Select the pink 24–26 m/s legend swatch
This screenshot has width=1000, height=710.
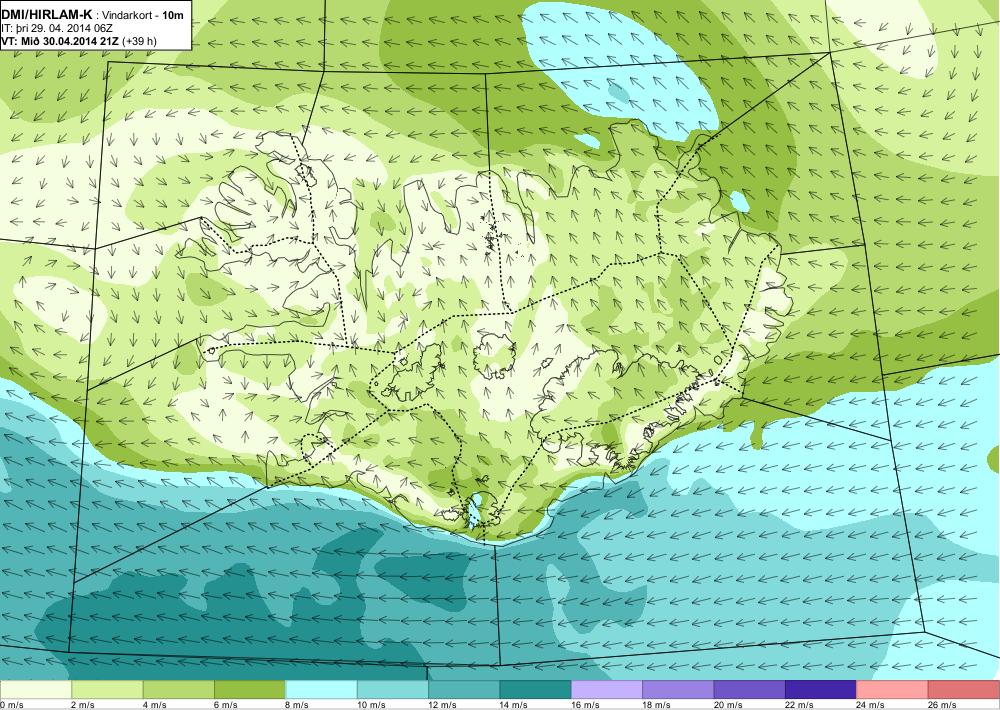coord(893,690)
